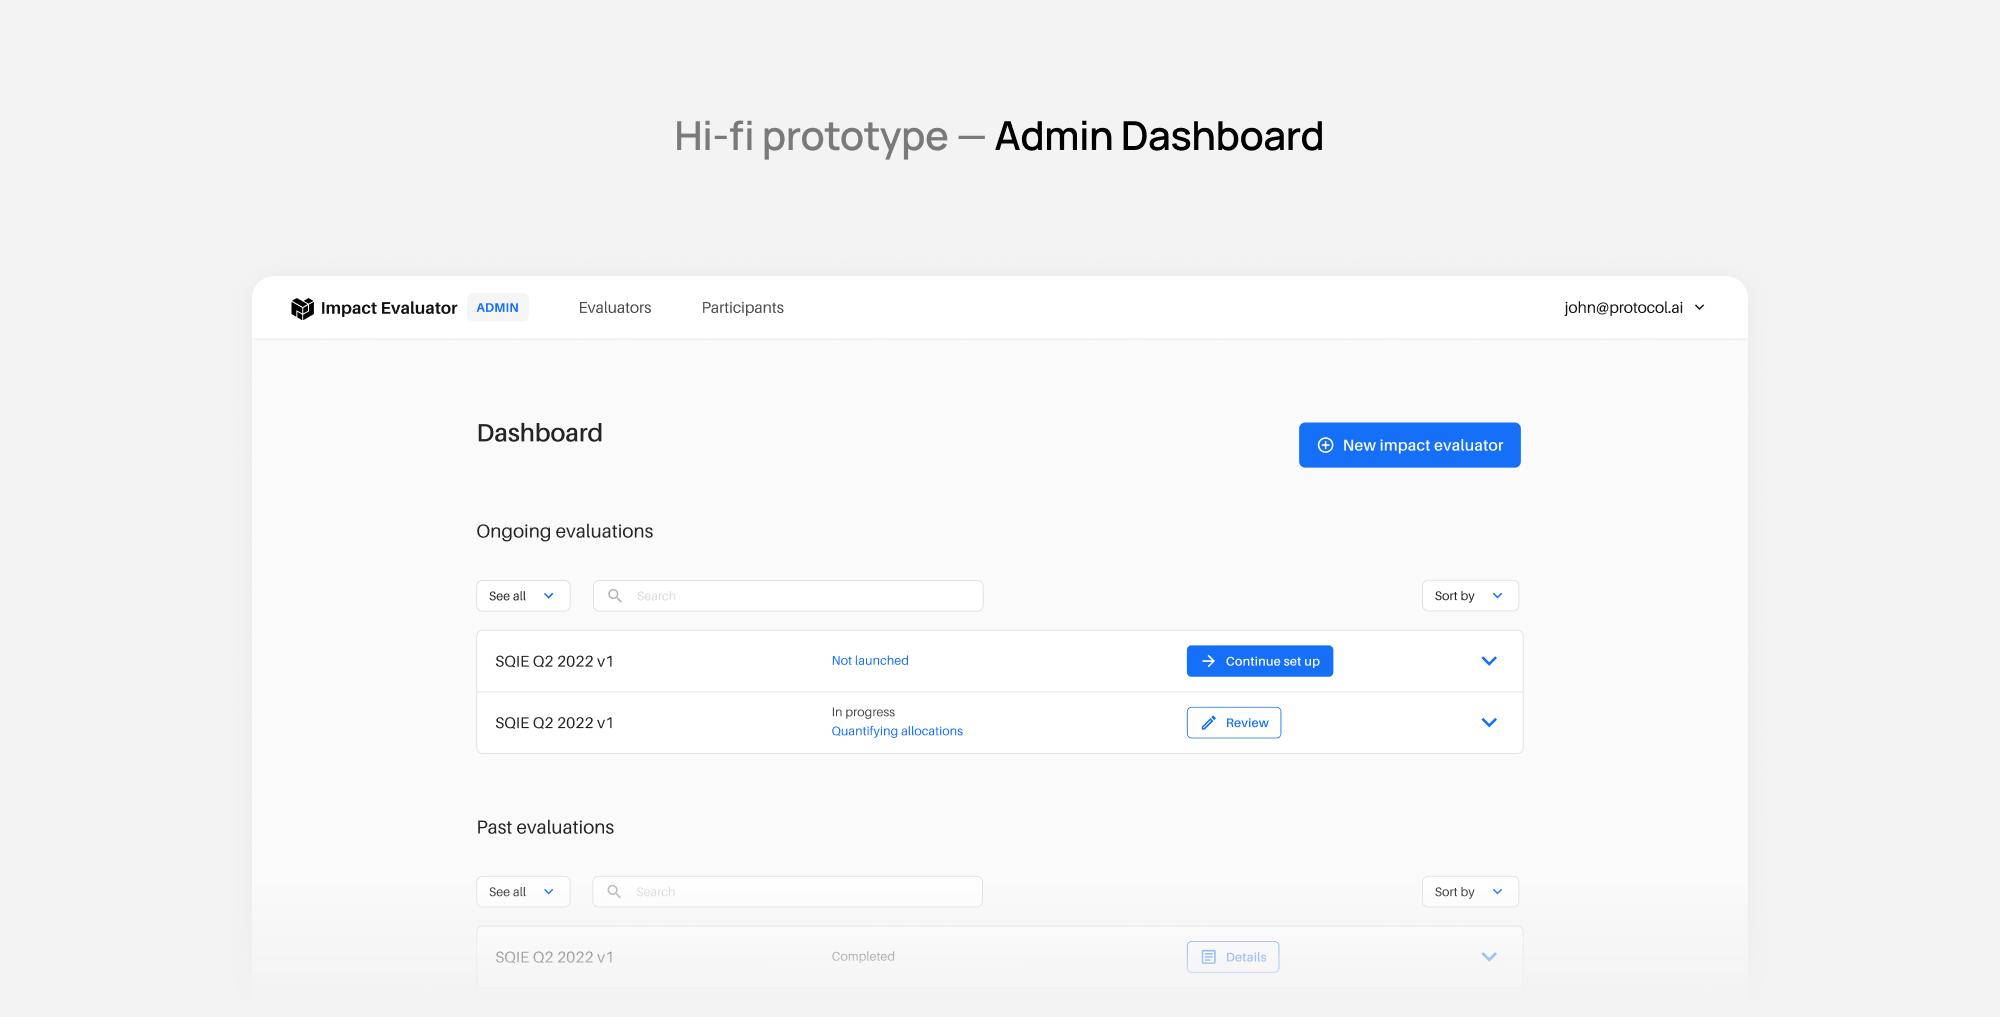Open See all filter for Past evaluations

(x=522, y=892)
